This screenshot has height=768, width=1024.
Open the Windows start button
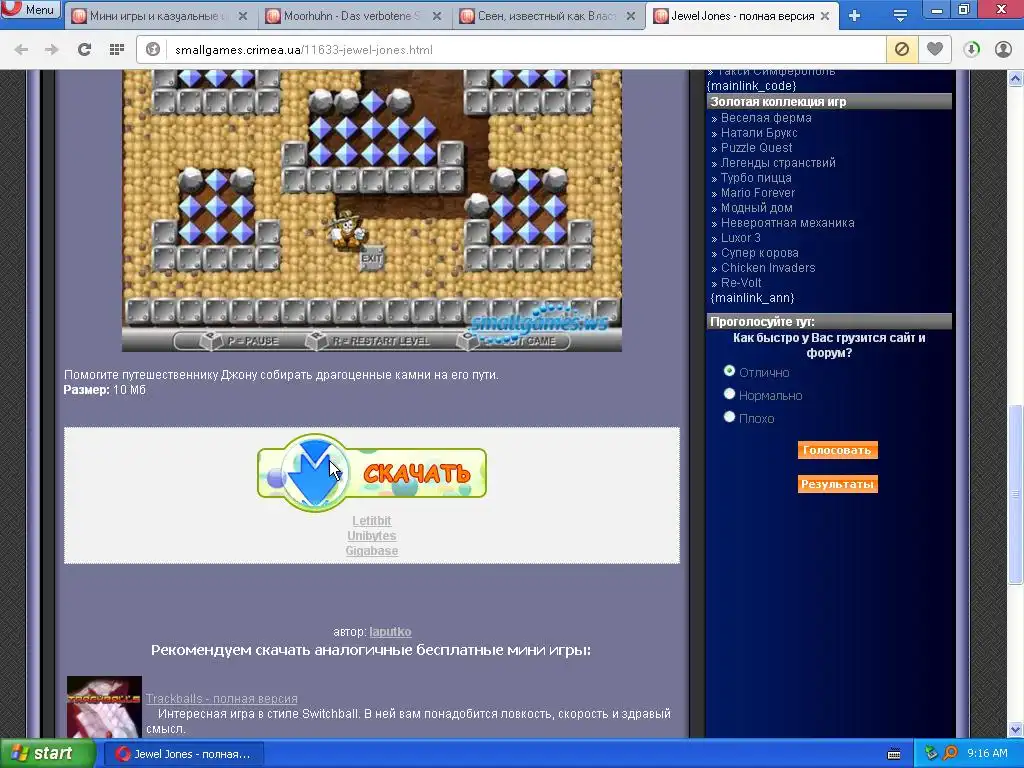[47, 754]
